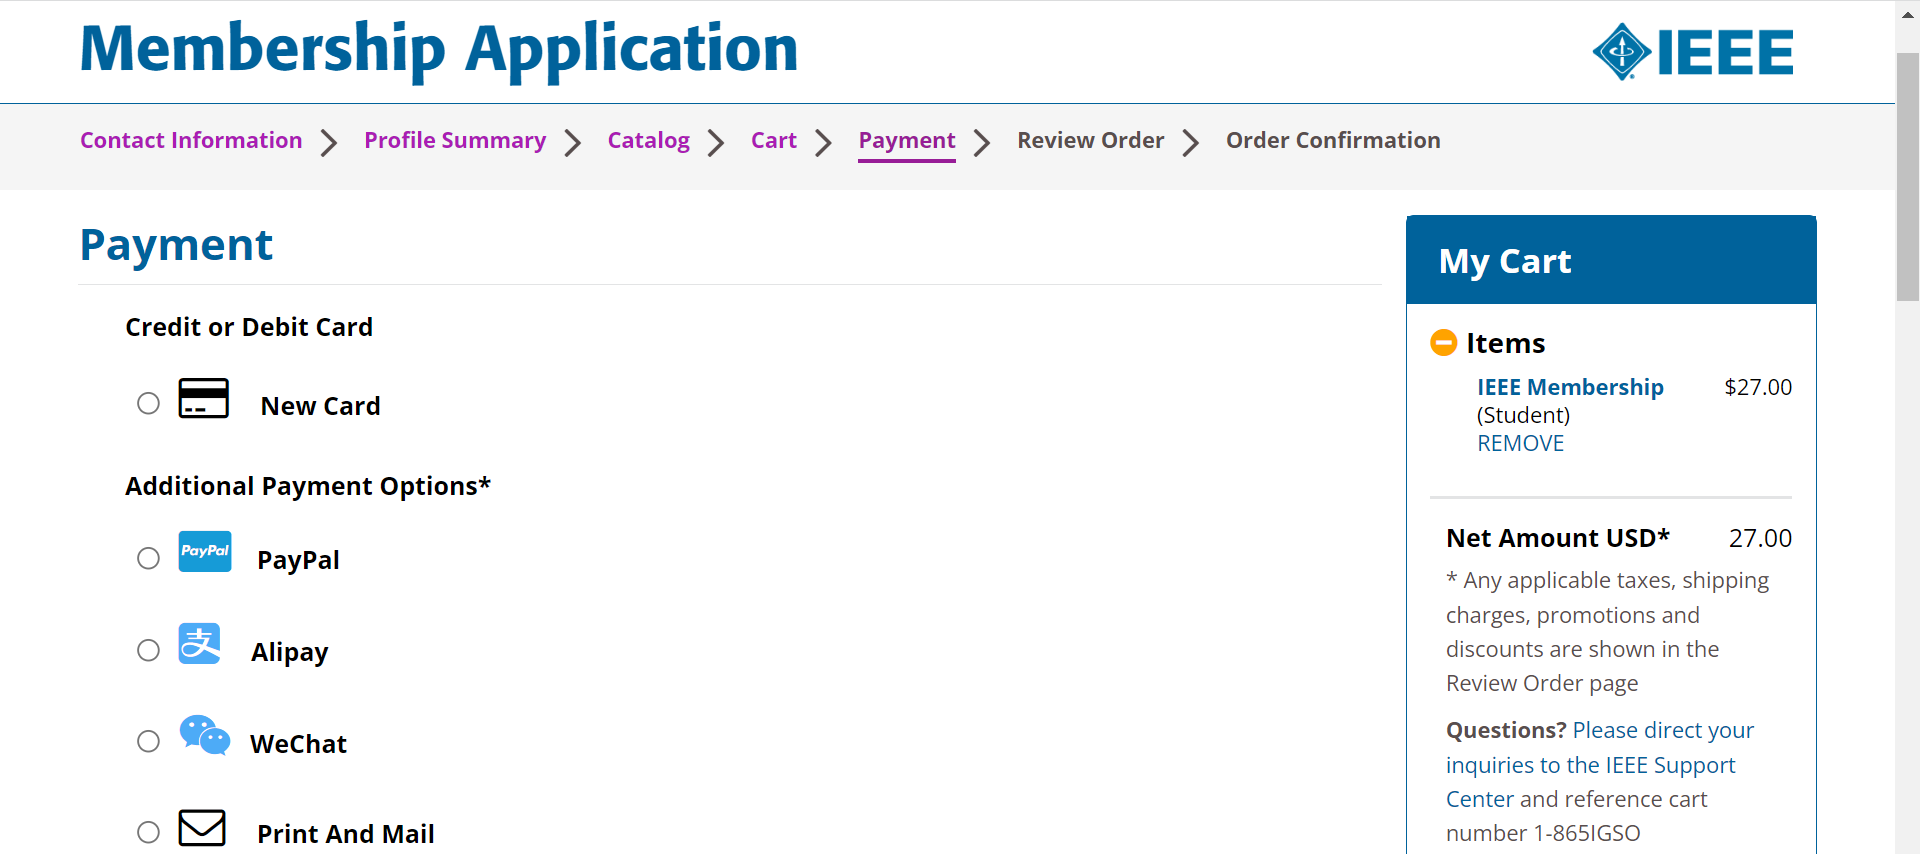Click the $27.00 item price
1920x854 pixels.
[1758, 387]
